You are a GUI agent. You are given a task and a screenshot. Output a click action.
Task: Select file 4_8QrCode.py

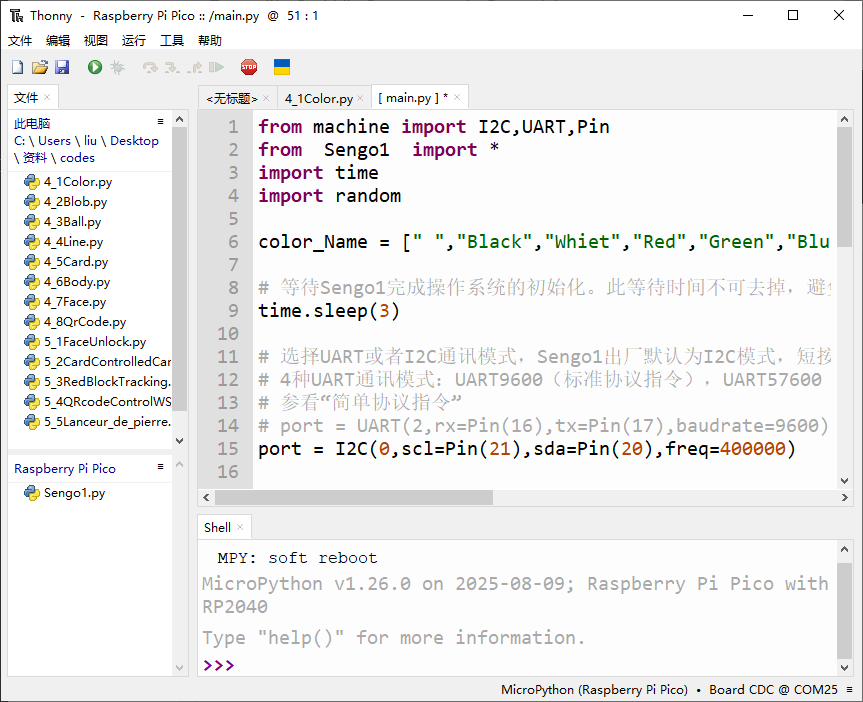[x=85, y=322]
